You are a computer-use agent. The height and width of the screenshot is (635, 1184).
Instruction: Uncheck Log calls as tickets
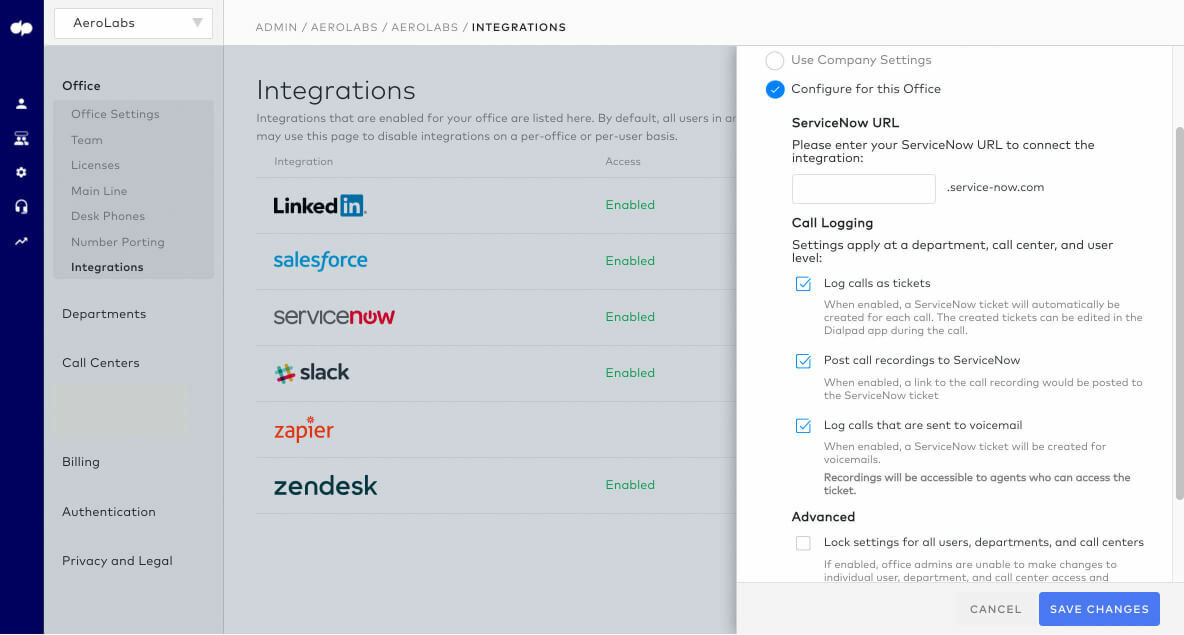[803, 284]
